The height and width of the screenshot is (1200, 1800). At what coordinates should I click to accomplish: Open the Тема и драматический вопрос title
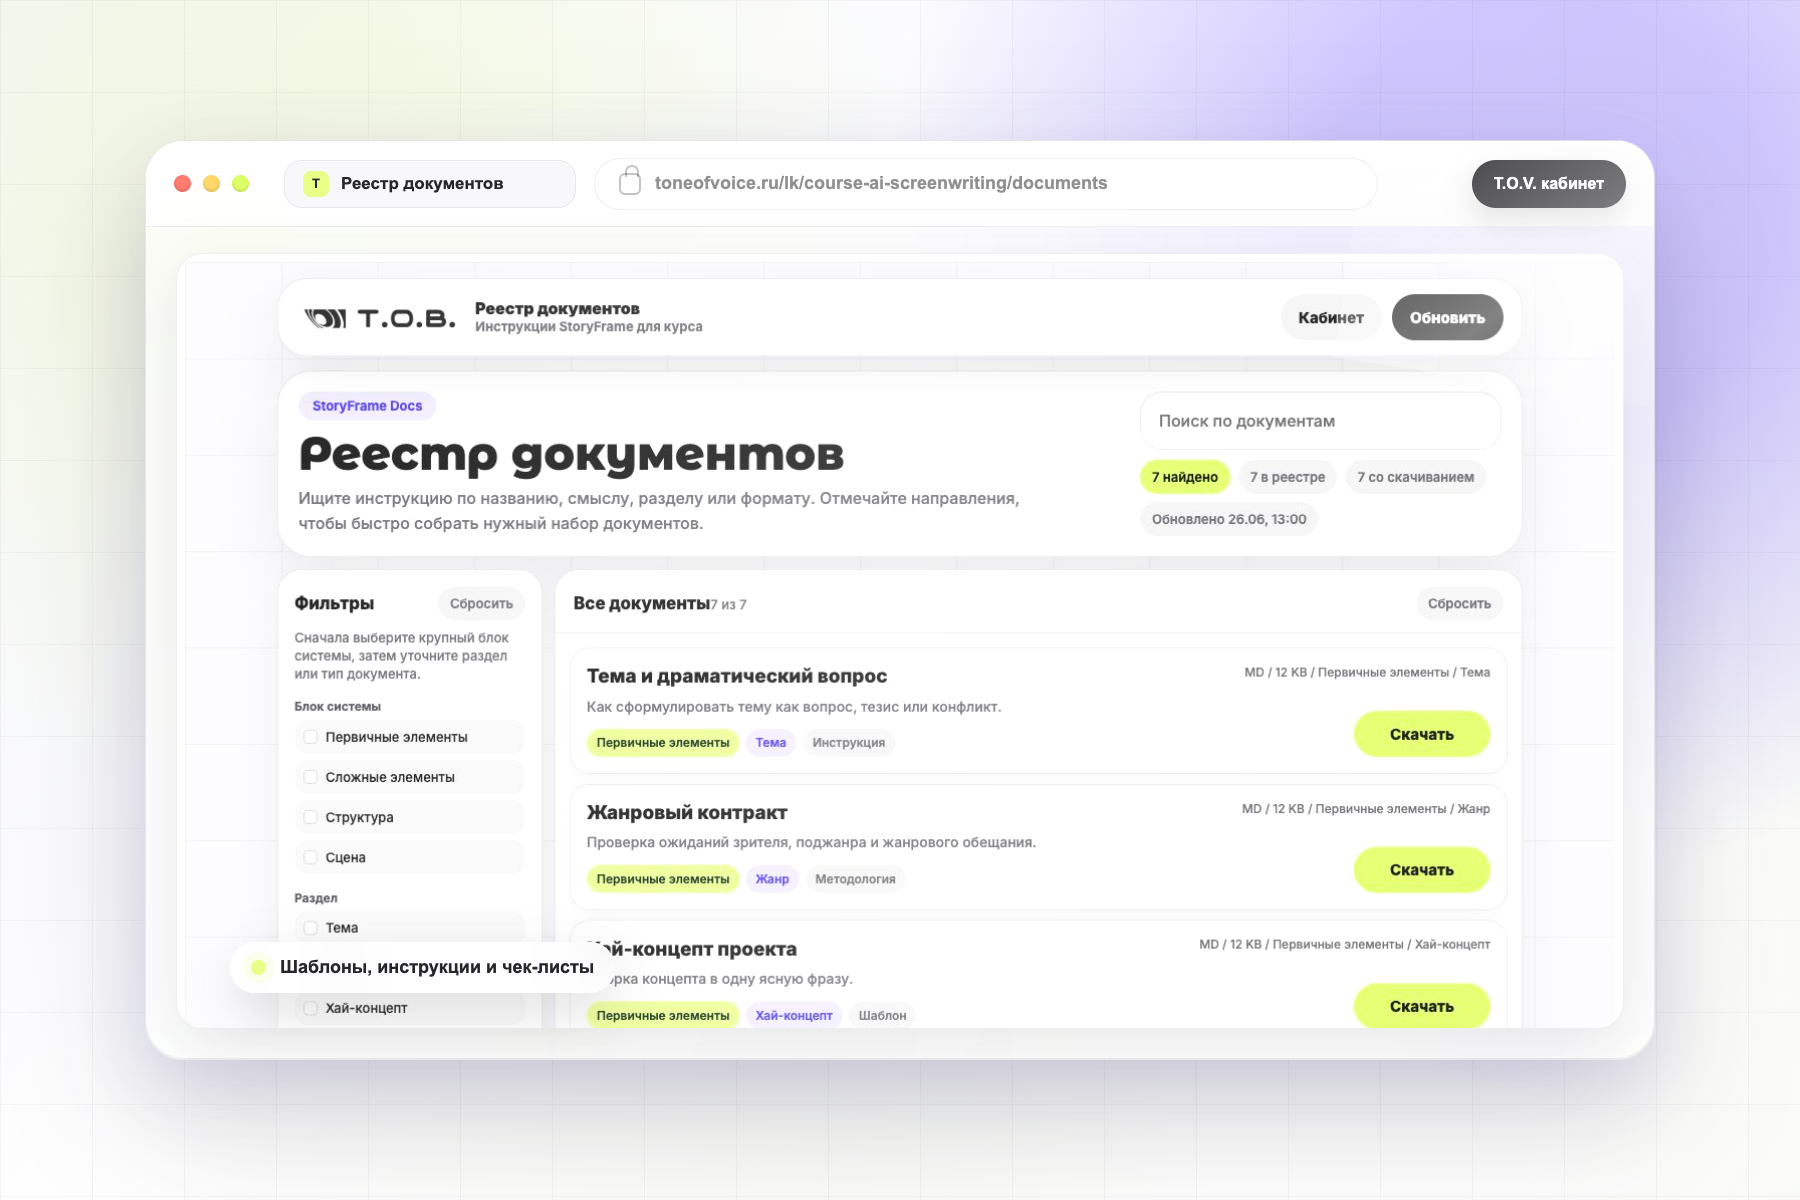[x=736, y=676]
